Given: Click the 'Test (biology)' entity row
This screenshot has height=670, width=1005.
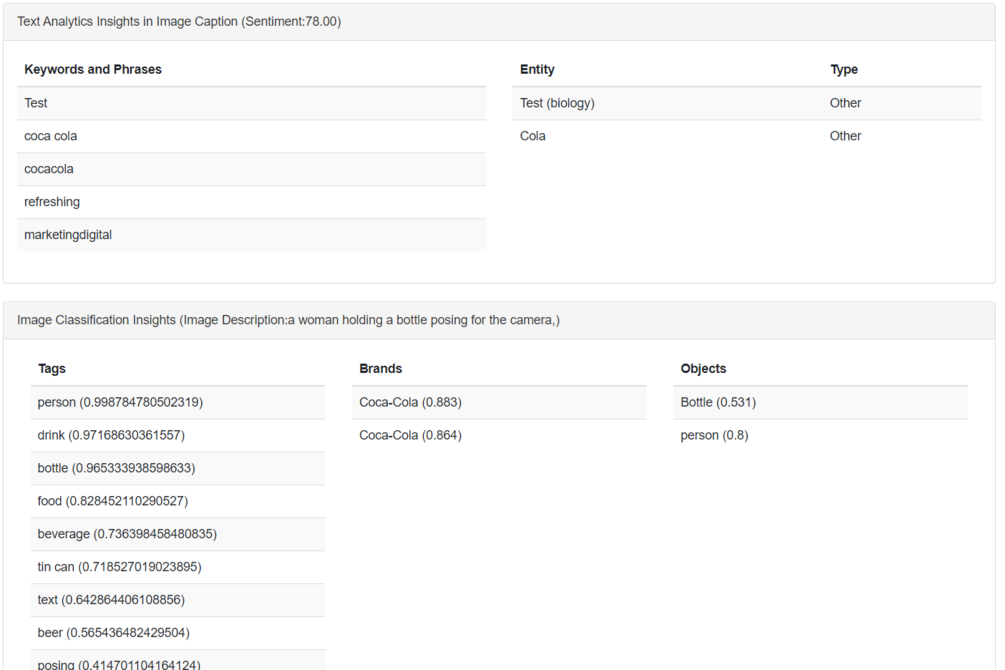Looking at the screenshot, I should (557, 103).
